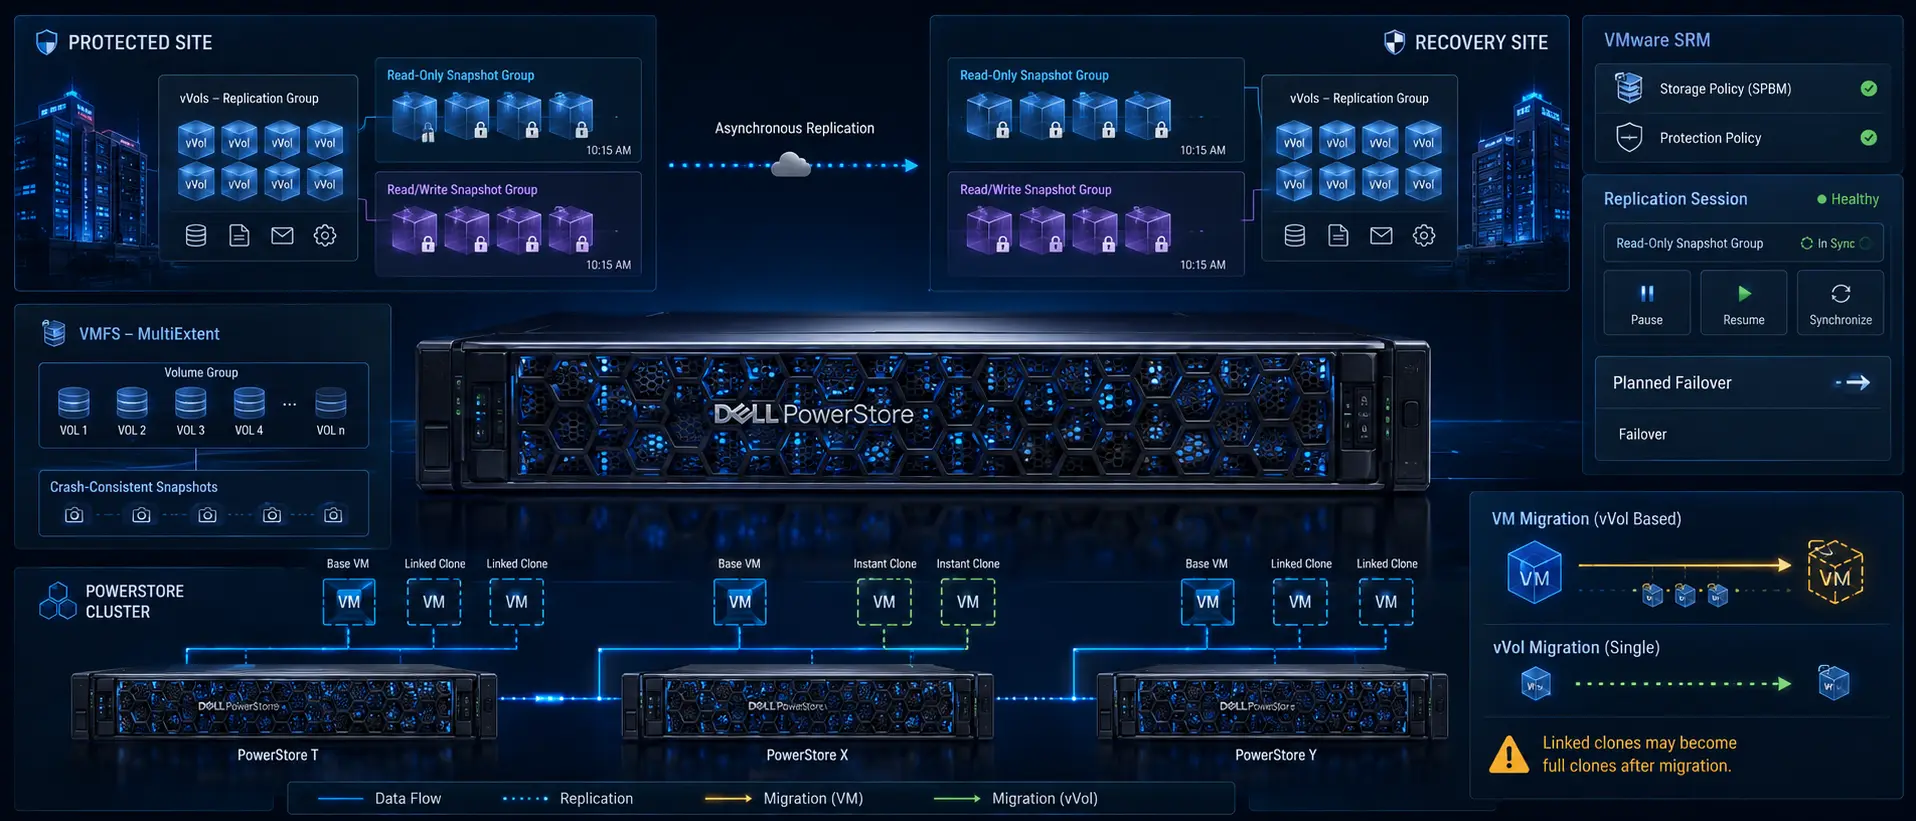Click the Asynchronous Replication label
Image resolution: width=1916 pixels, height=821 pixels.
(794, 128)
